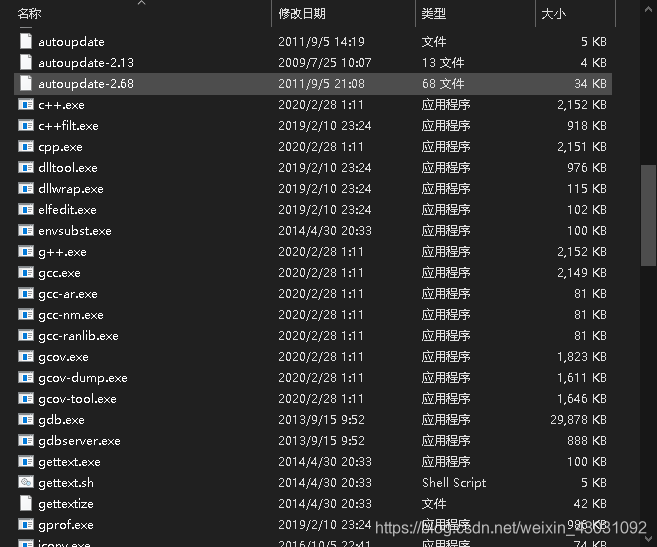Click the cpp.exe application icon
The width and height of the screenshot is (657, 547).
(26, 146)
